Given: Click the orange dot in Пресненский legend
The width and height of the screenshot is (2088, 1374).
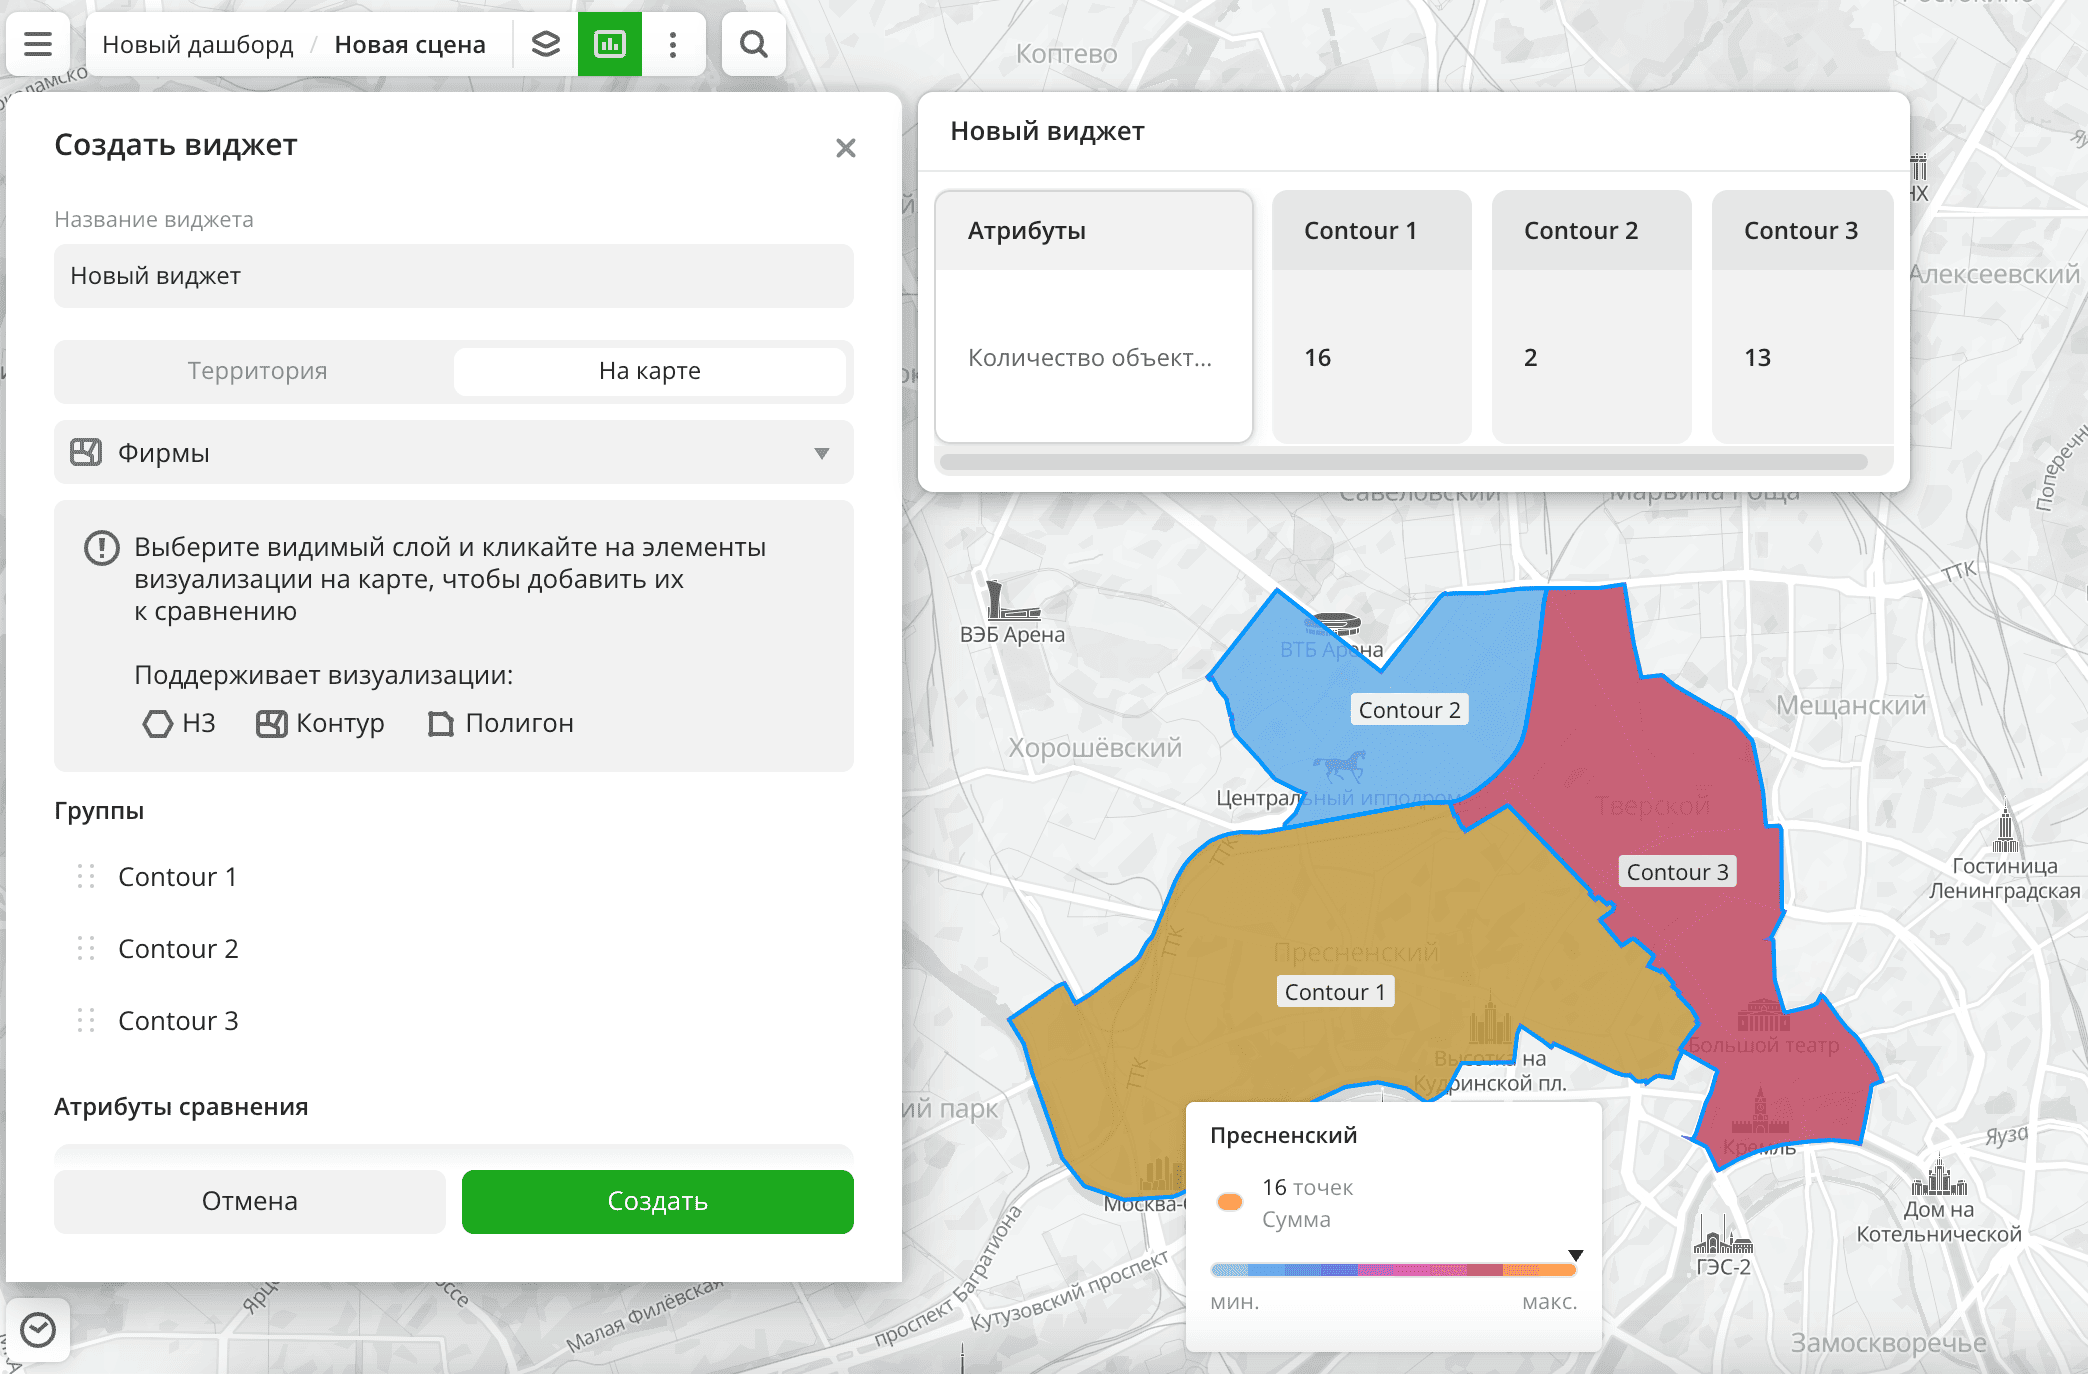Looking at the screenshot, I should pos(1230,1201).
